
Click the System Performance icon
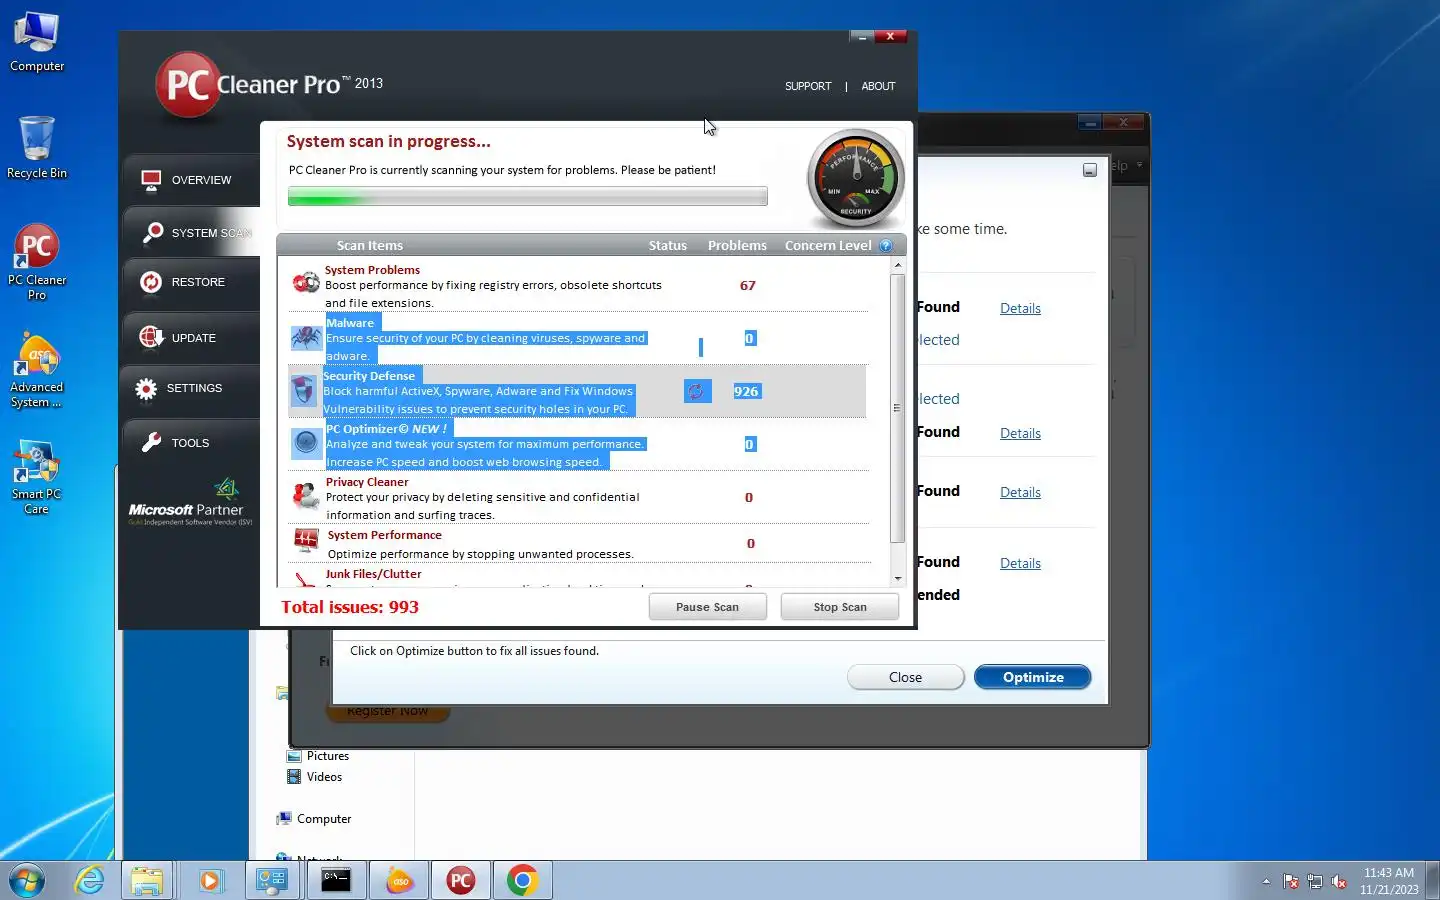tap(305, 541)
